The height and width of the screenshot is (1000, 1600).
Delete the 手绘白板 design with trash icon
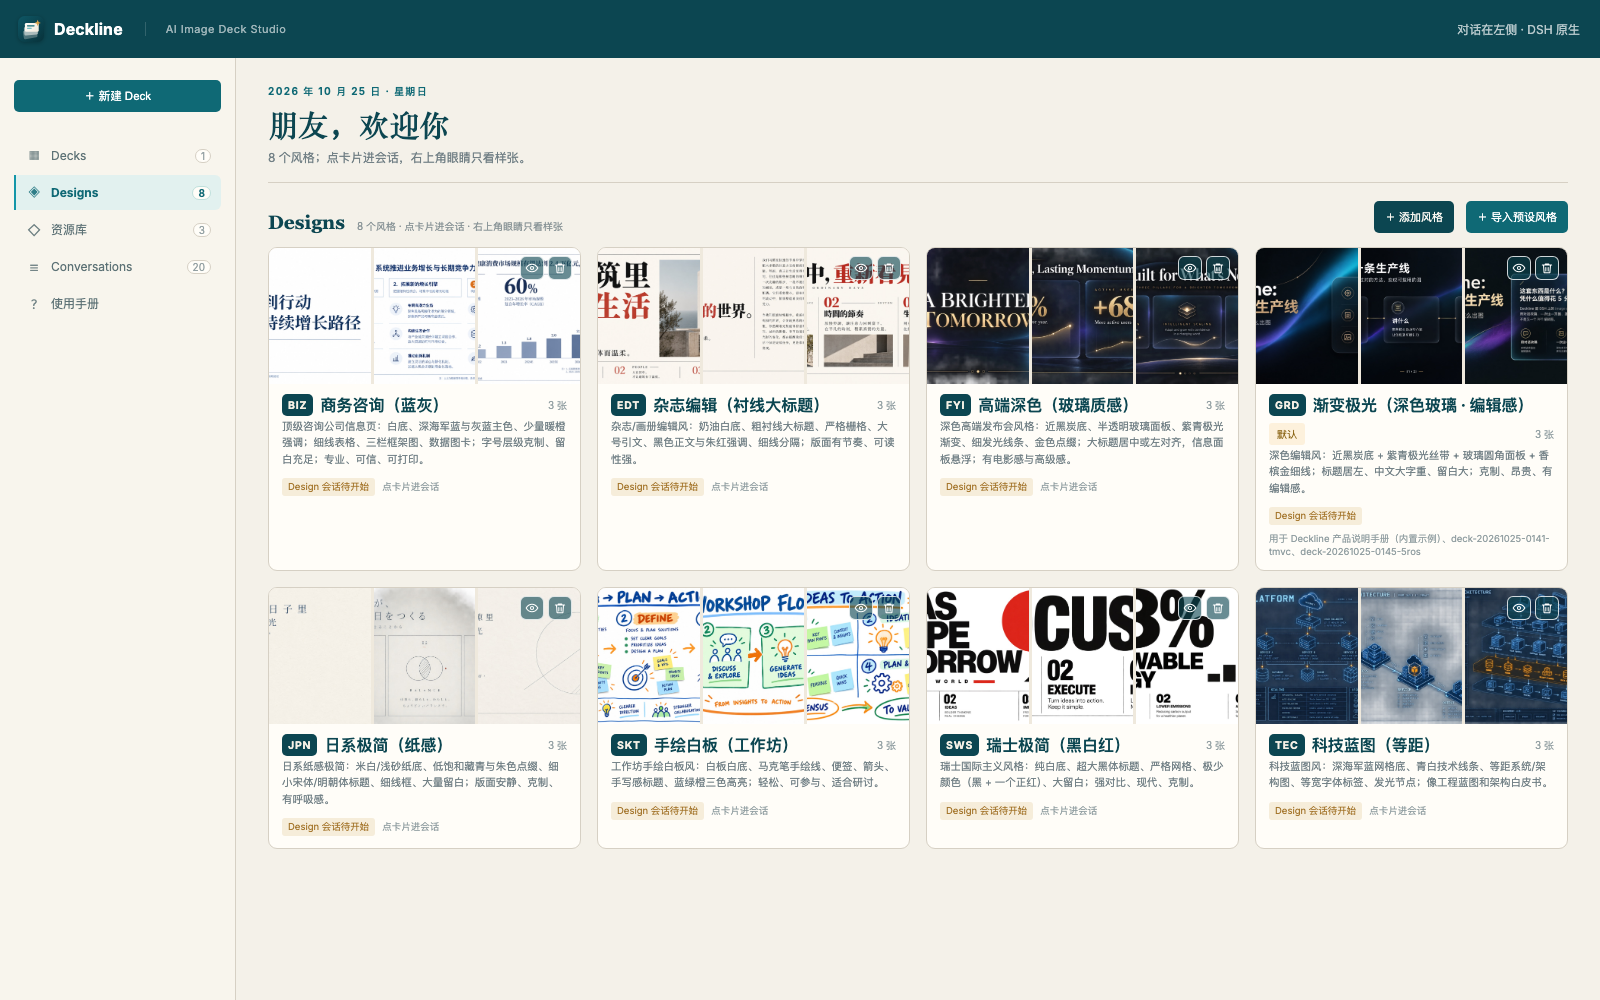coord(889,608)
